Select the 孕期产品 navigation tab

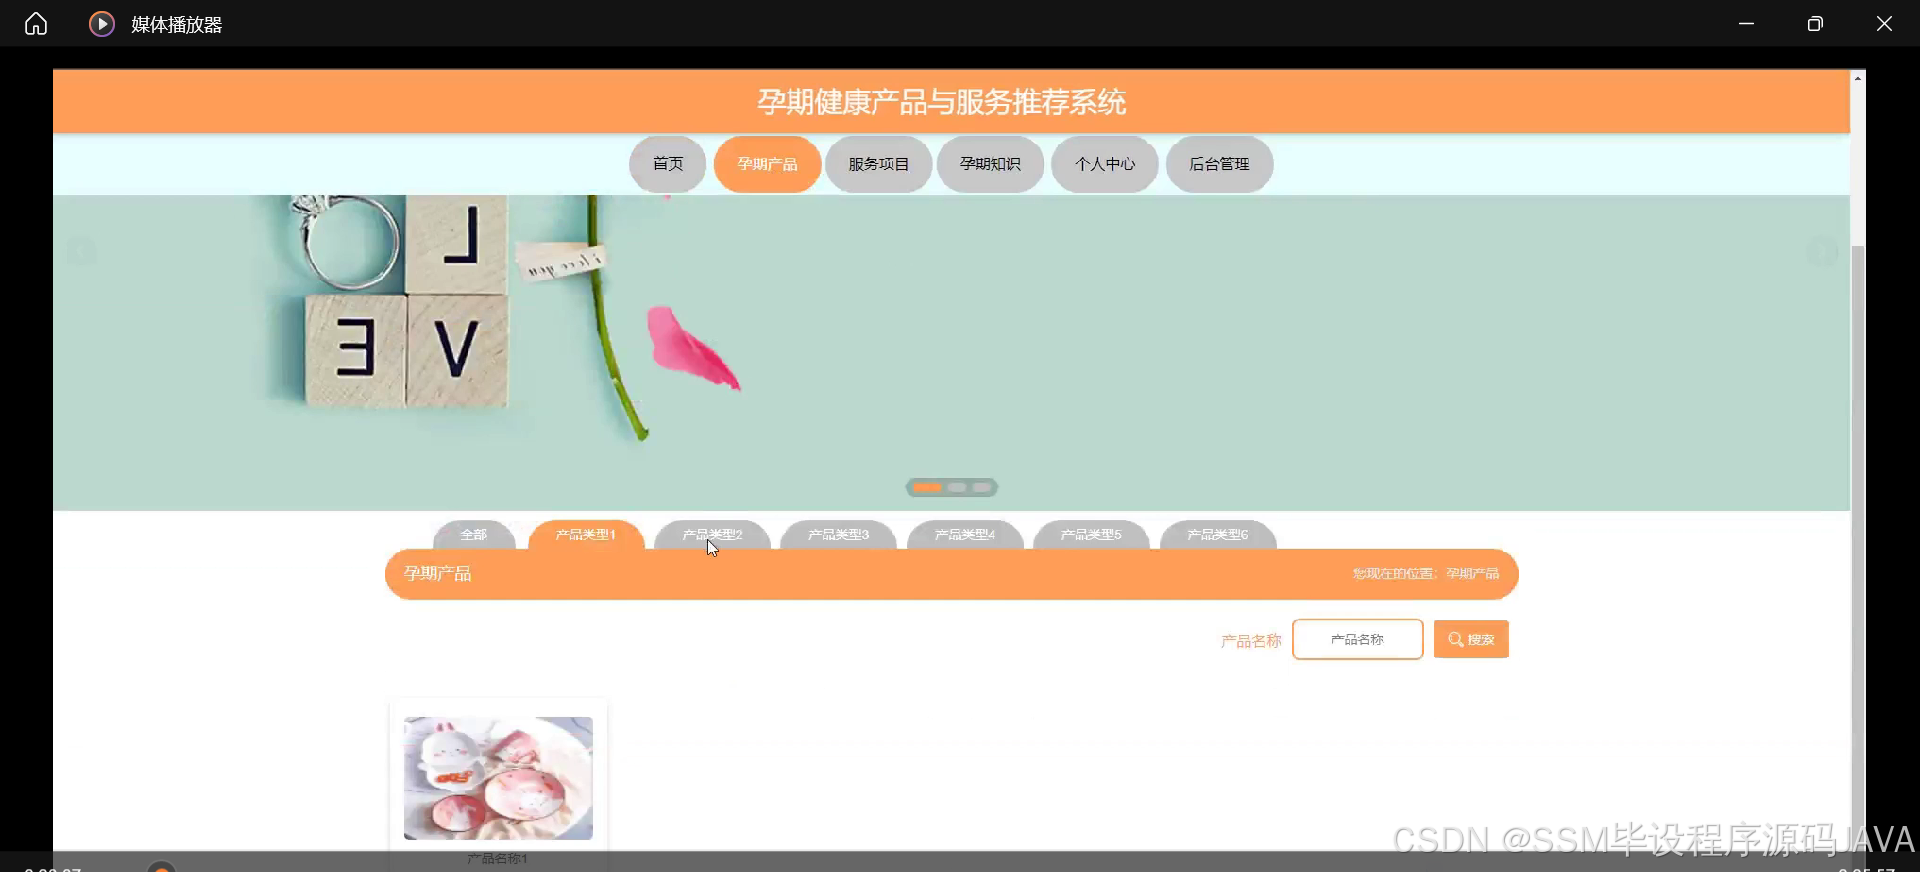click(x=767, y=164)
